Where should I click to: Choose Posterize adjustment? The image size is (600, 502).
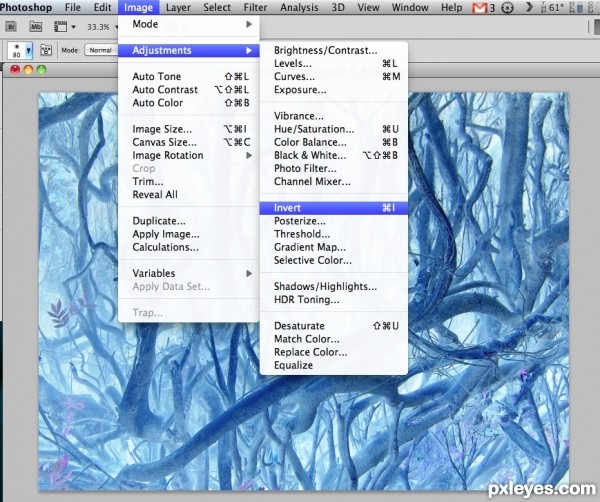coord(334,221)
